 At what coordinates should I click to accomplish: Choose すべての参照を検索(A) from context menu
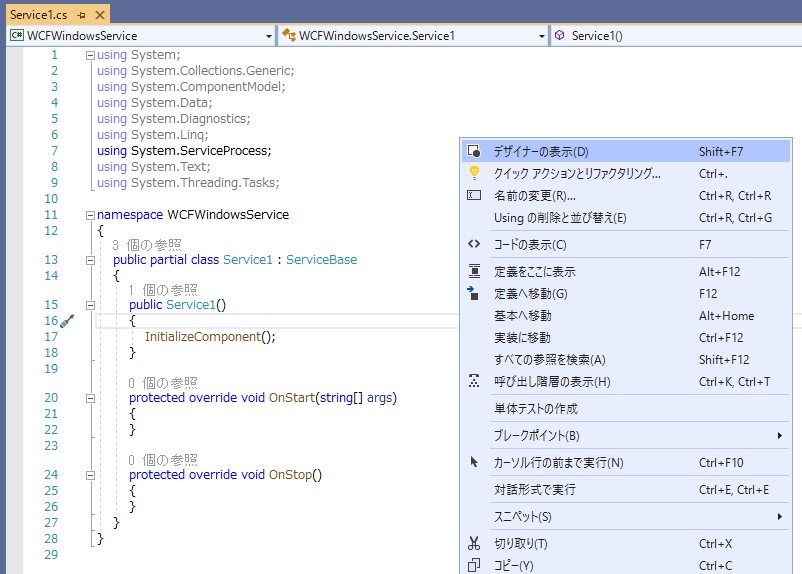pyautogui.click(x=551, y=360)
